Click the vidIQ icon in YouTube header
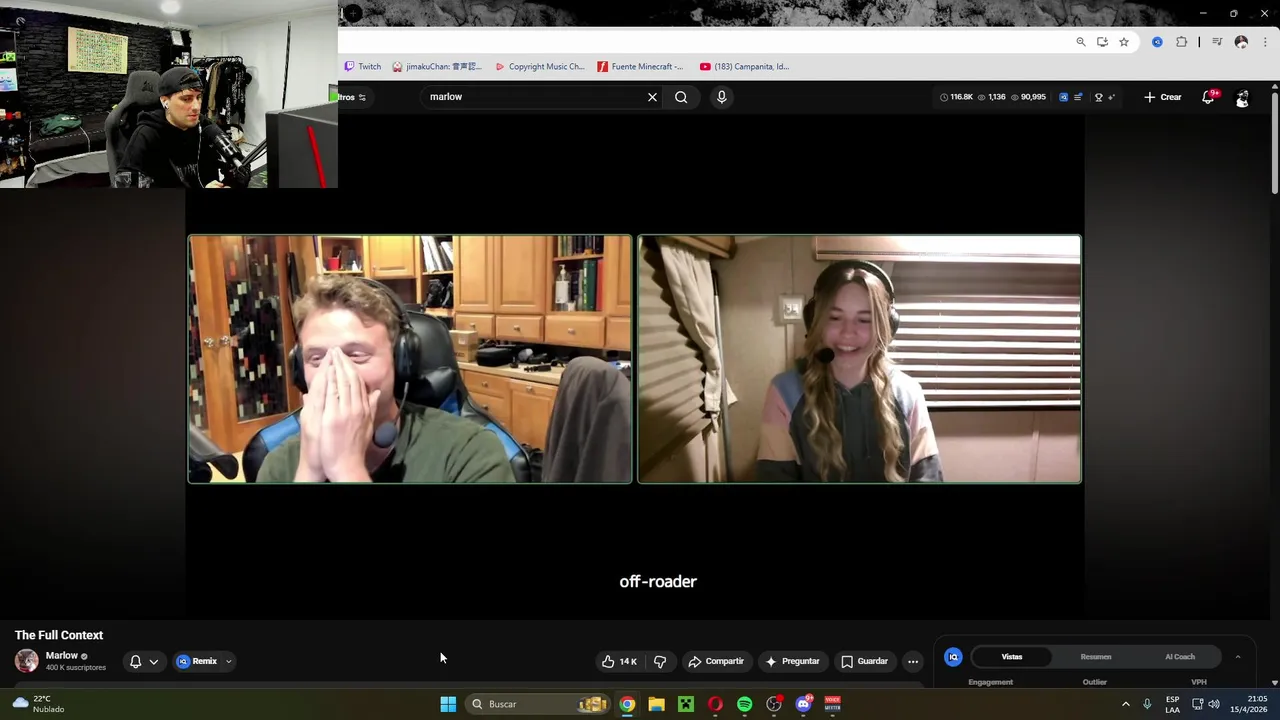The height and width of the screenshot is (720, 1280). point(1063,97)
